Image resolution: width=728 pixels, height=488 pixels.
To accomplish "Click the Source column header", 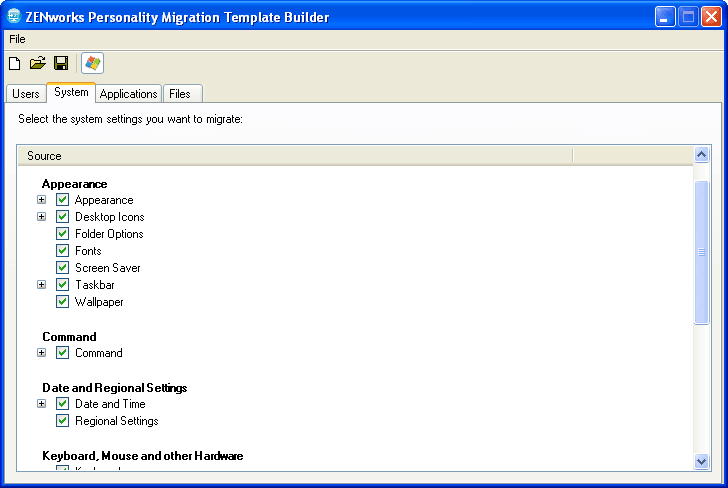I will click(295, 156).
